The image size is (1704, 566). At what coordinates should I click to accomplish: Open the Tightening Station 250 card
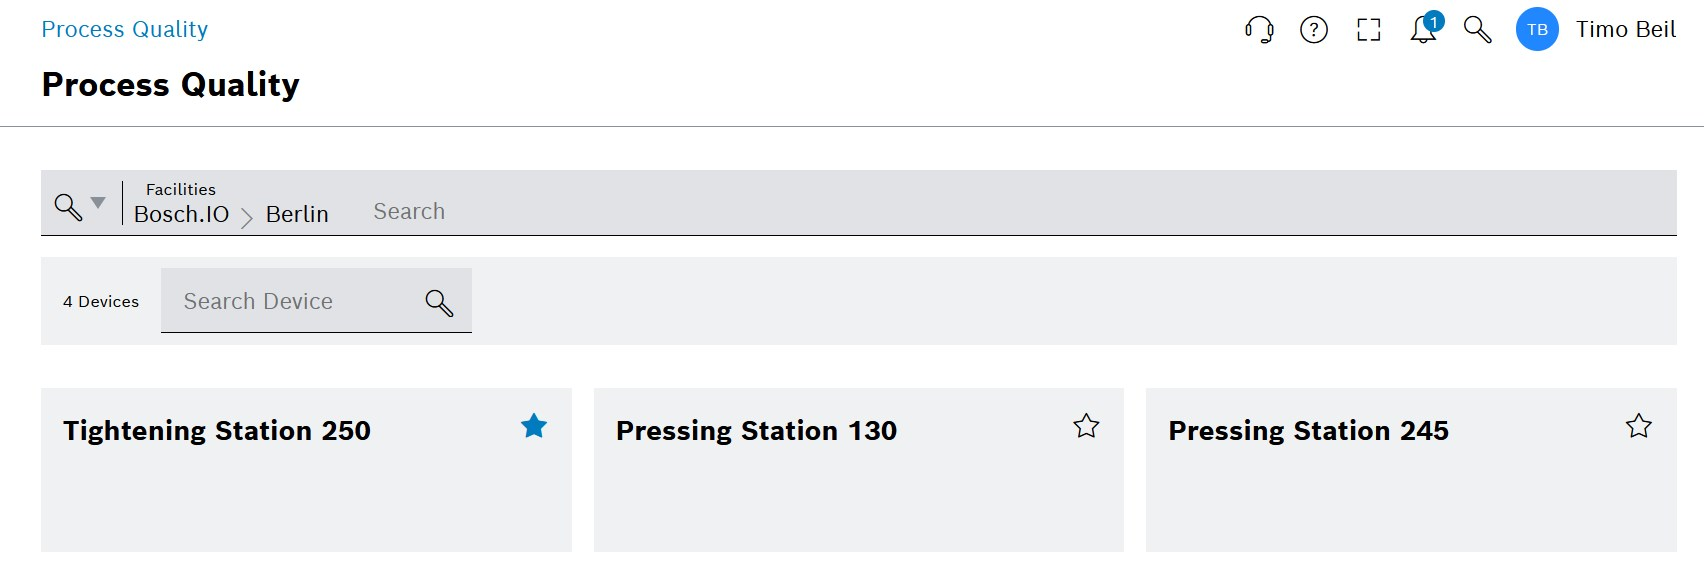coord(306,470)
